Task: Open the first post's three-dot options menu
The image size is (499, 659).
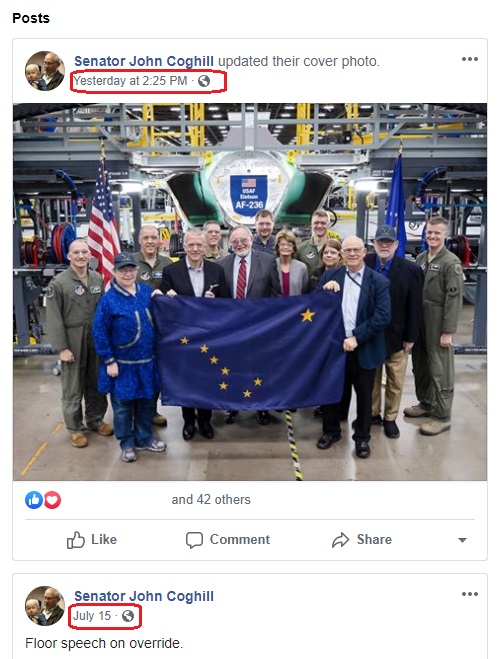Action: click(470, 59)
